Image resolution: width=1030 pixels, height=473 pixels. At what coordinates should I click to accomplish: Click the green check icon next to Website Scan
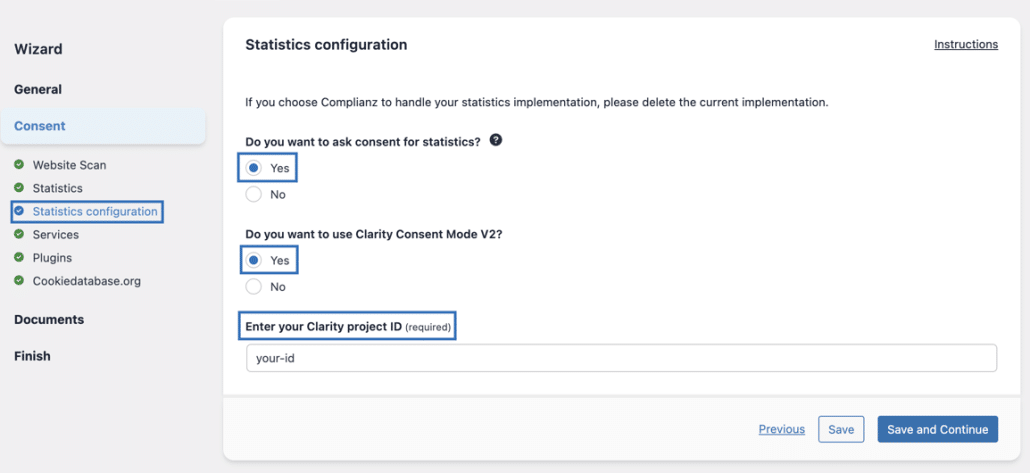[x=19, y=165]
